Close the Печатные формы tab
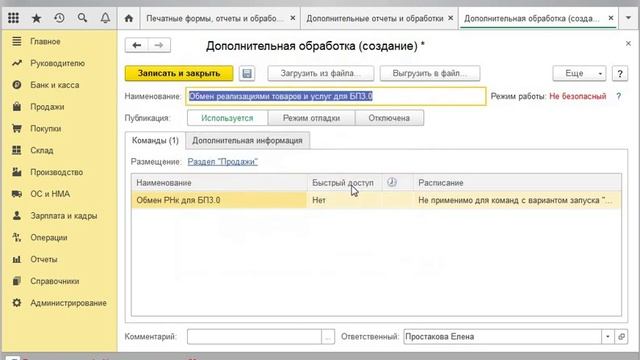The image size is (640, 360). tap(293, 18)
